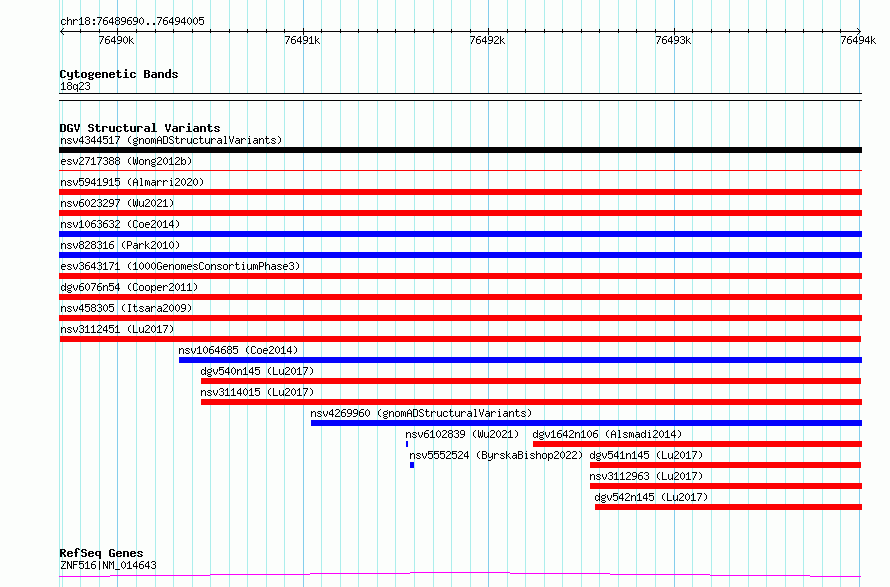Select the black nsv4344517 variant bar
Viewport: 890px width, 587px height.
[x=460, y=150]
